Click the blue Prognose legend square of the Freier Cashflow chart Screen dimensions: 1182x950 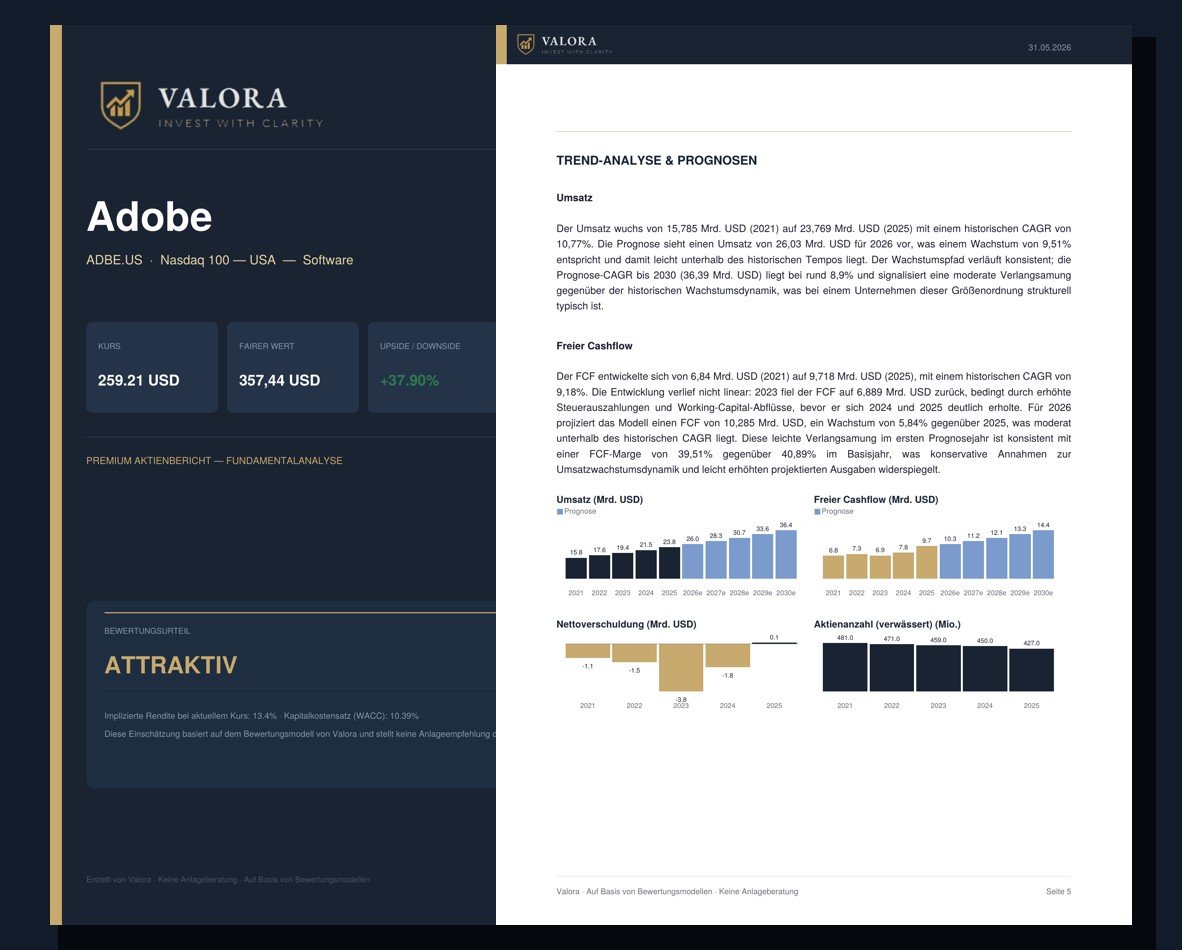[817, 511]
